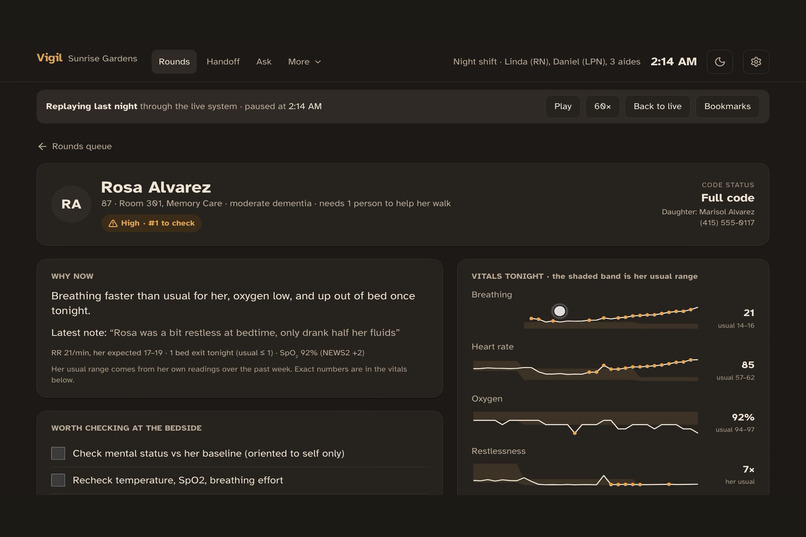The width and height of the screenshot is (806, 537).
Task: Click the Night shift staff summary
Action: 546,62
